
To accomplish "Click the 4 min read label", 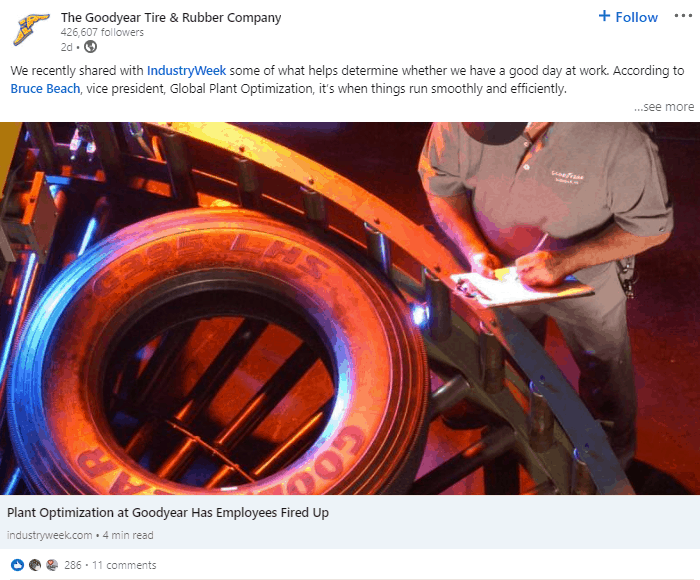I will pos(128,535).
